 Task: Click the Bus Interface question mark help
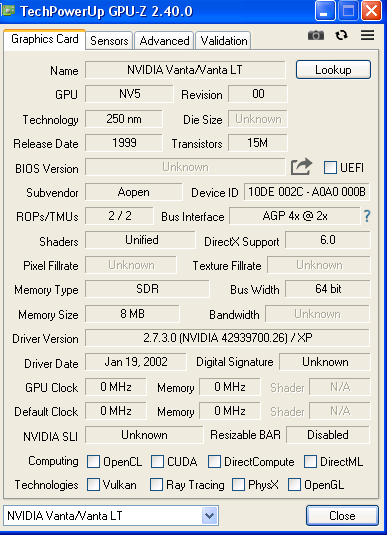(x=367, y=216)
